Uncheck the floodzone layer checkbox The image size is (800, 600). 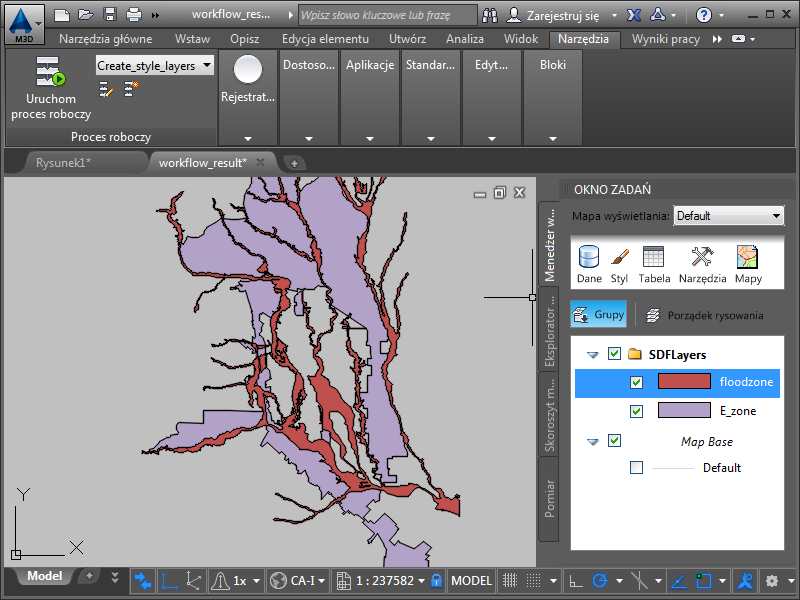(x=637, y=382)
